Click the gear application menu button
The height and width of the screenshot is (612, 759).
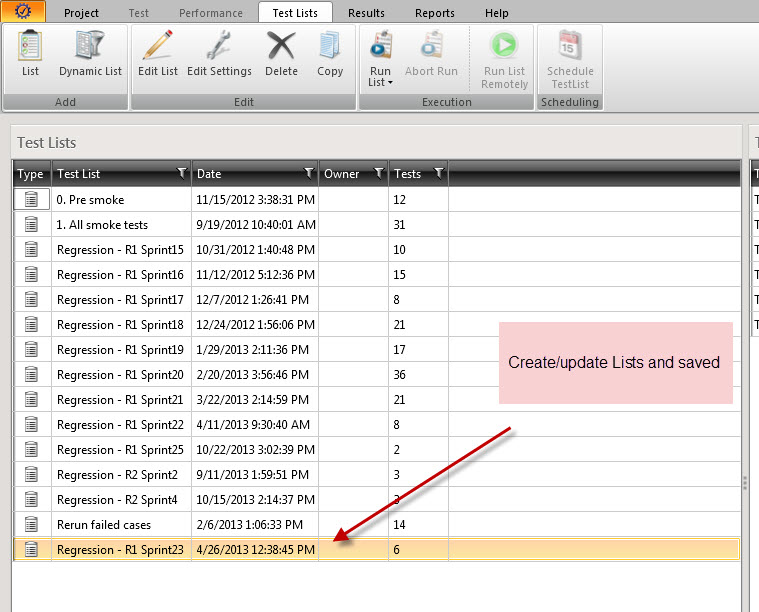click(x=23, y=11)
